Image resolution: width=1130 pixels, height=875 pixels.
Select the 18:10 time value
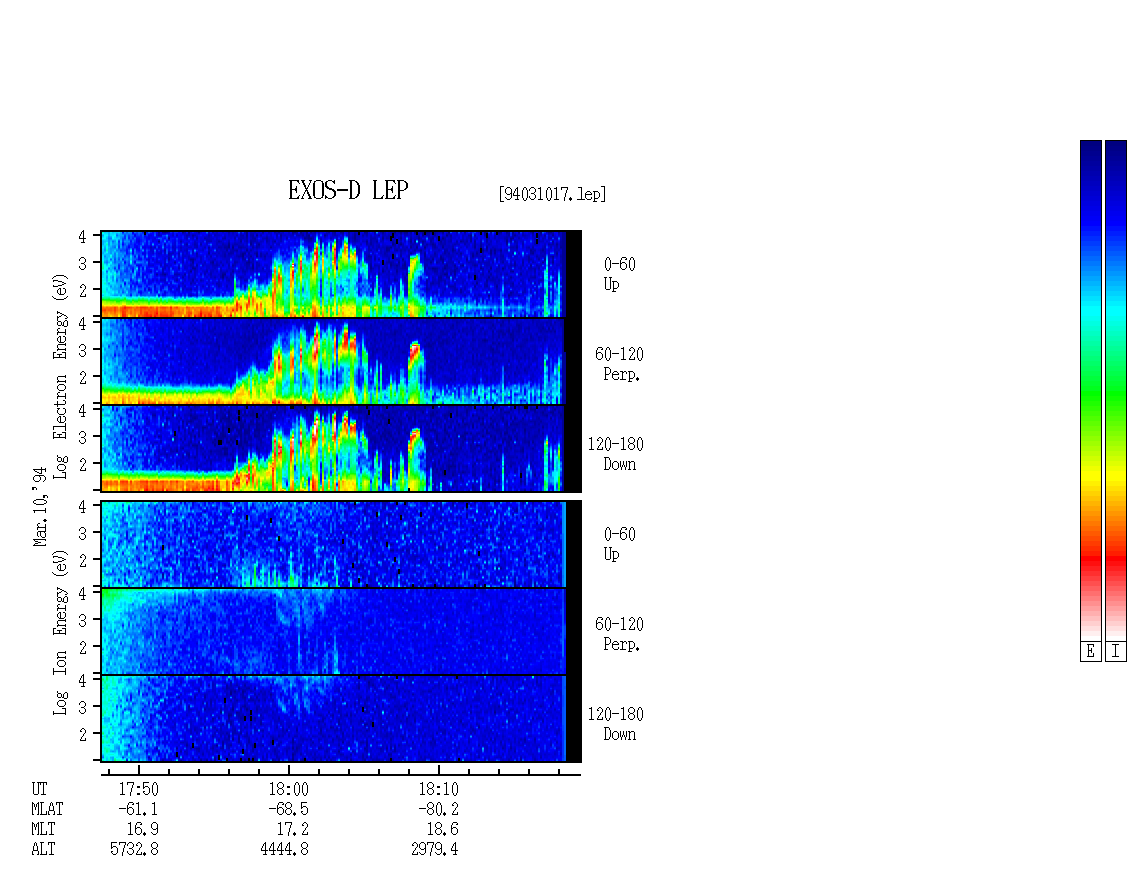[x=438, y=789]
